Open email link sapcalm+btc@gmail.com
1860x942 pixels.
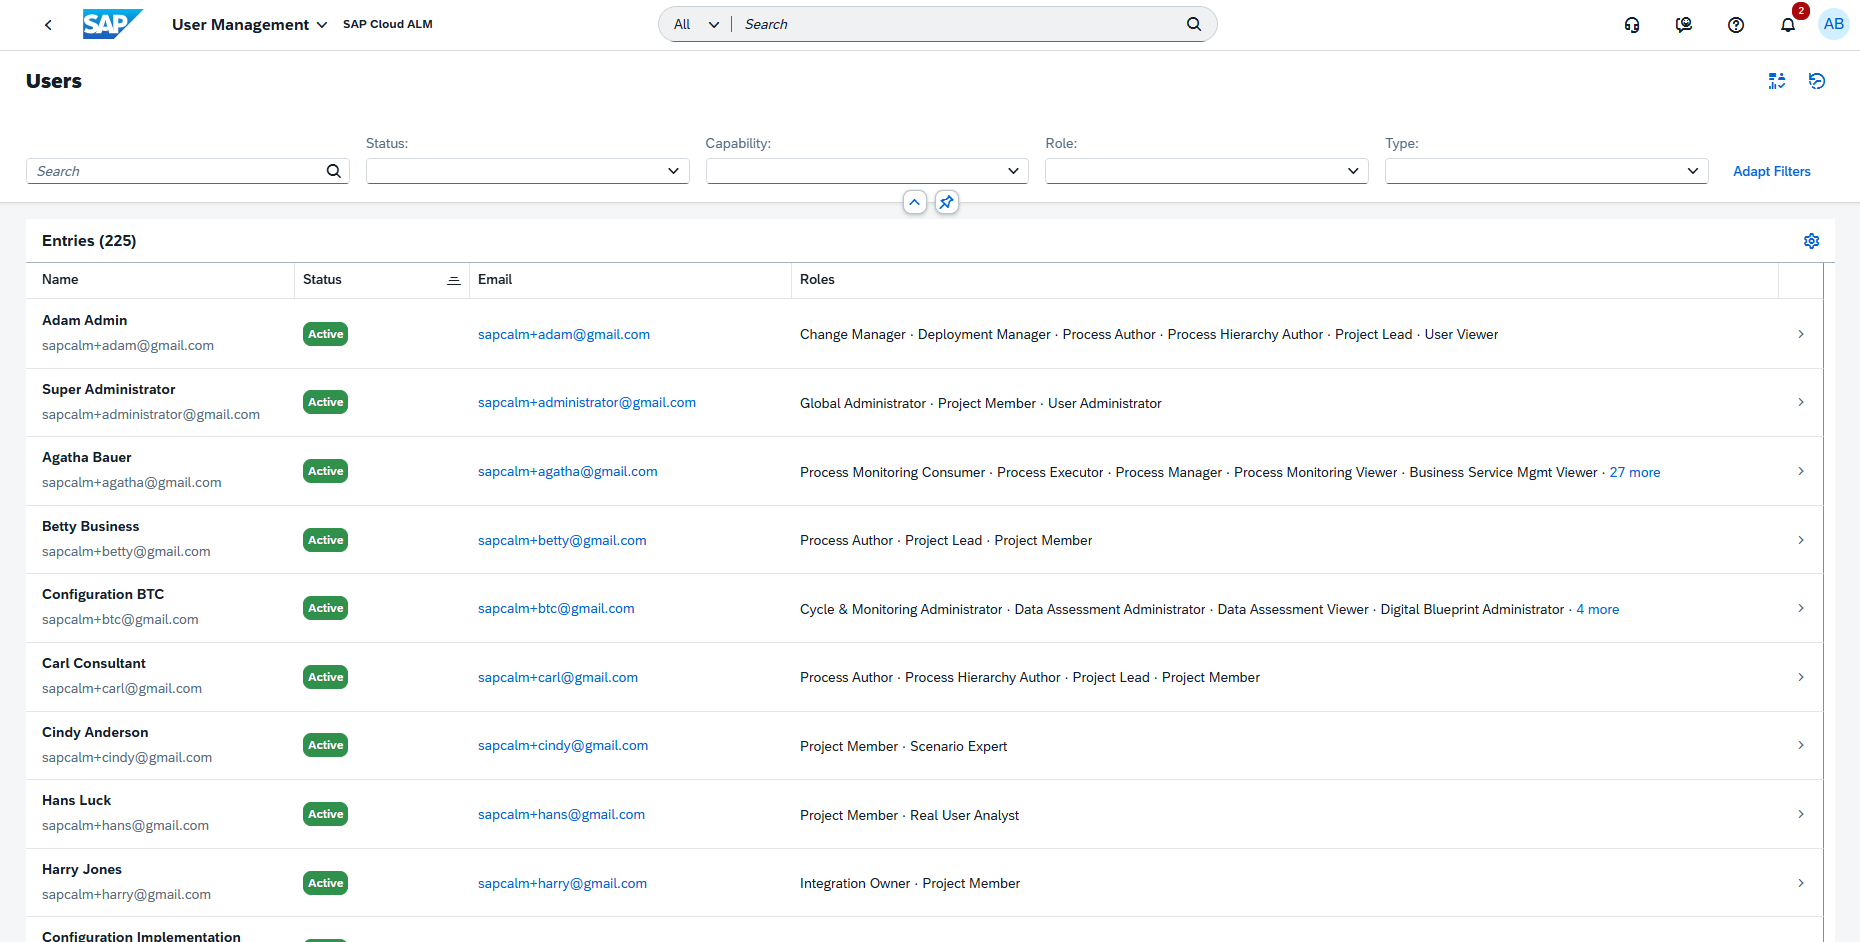coord(556,609)
